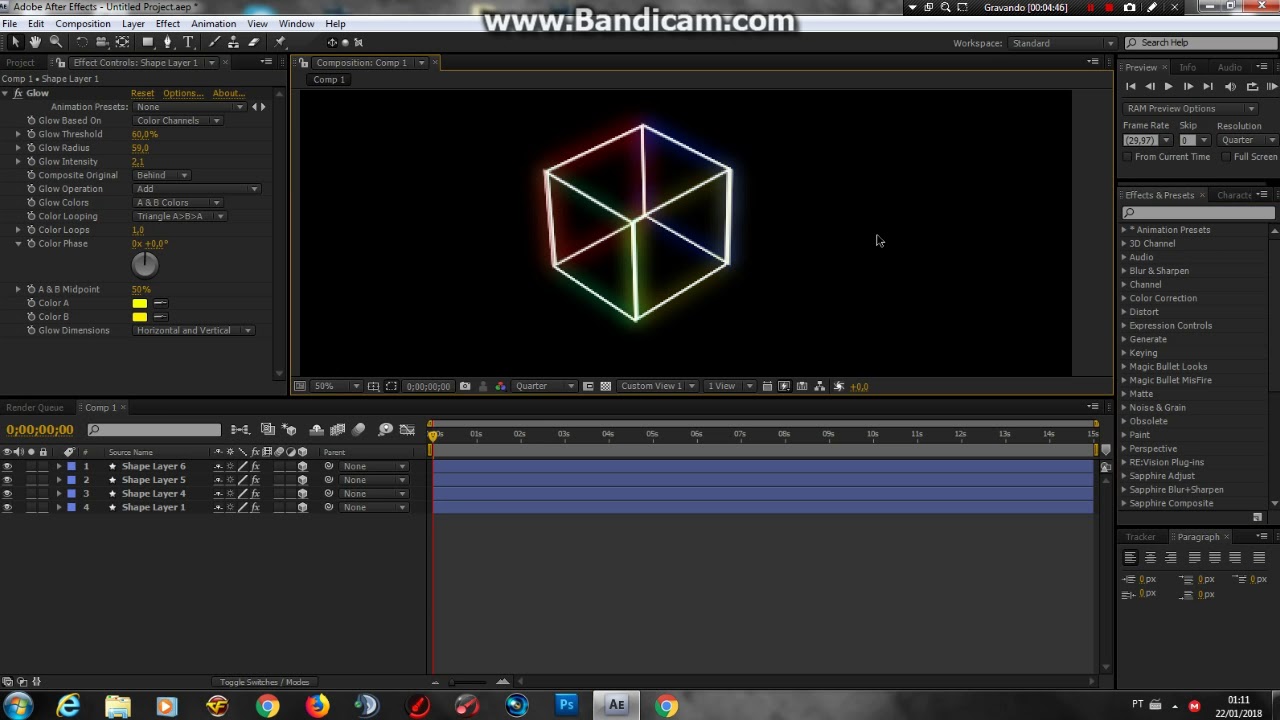Viewport: 1280px width, 720px height.
Task: Select the Brush tool
Action: (x=214, y=42)
